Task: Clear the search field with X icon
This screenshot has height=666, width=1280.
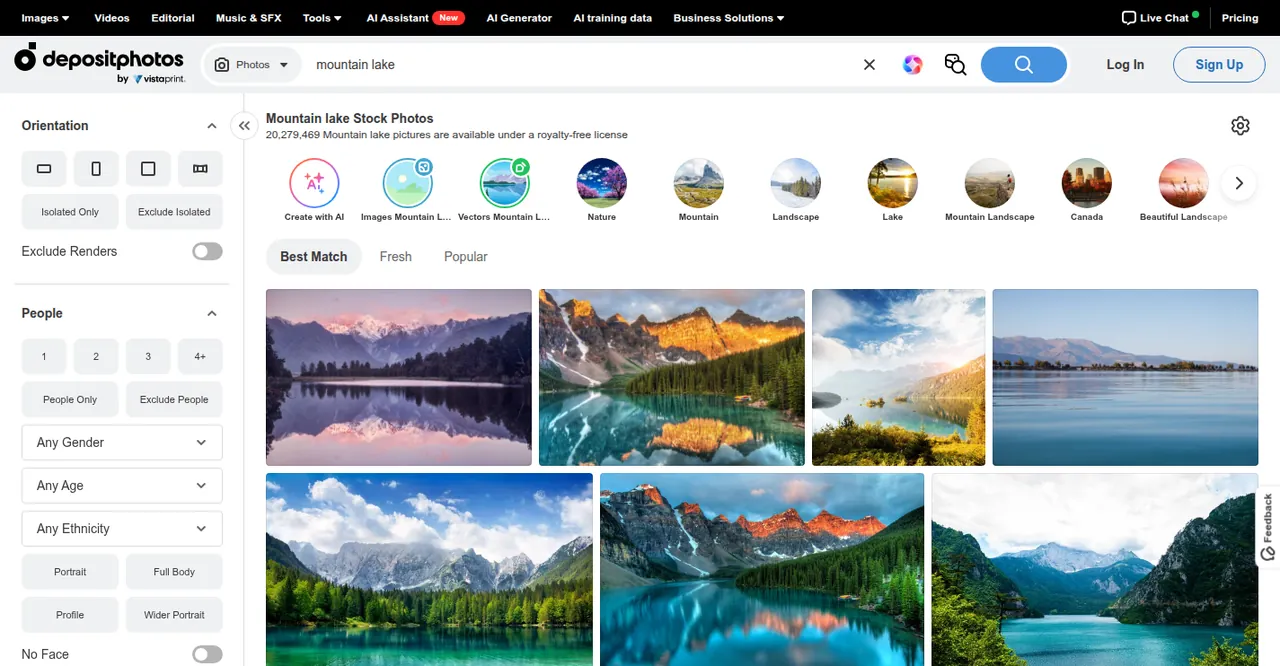Action: coord(869,64)
